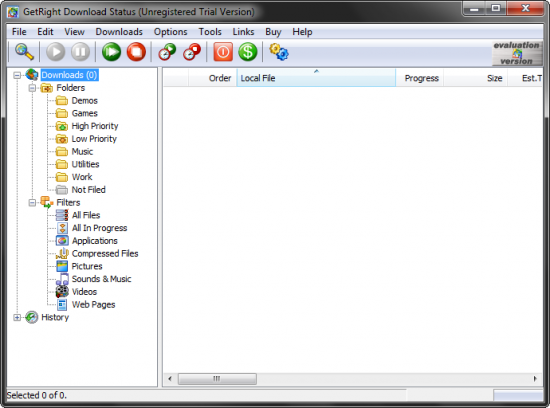Click the History clock globe icon
The image size is (550, 408).
tap(32, 317)
